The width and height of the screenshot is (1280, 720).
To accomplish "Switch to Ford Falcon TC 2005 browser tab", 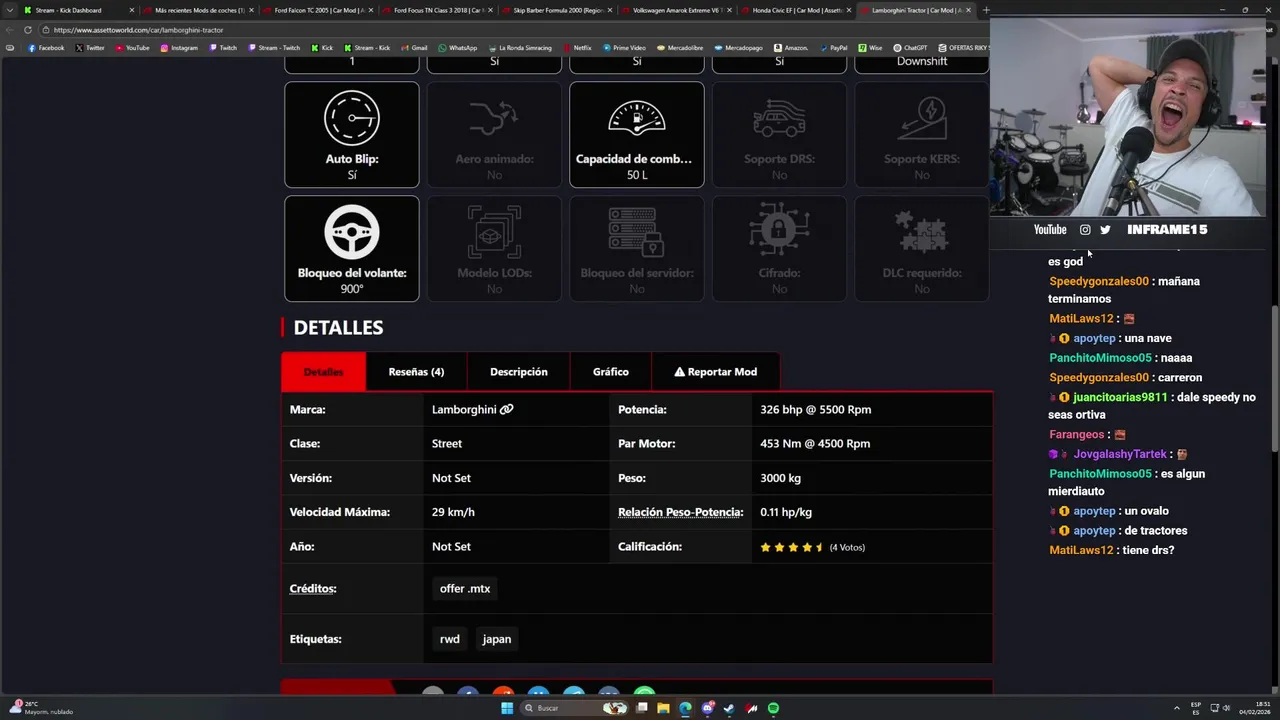I will [x=318, y=10].
